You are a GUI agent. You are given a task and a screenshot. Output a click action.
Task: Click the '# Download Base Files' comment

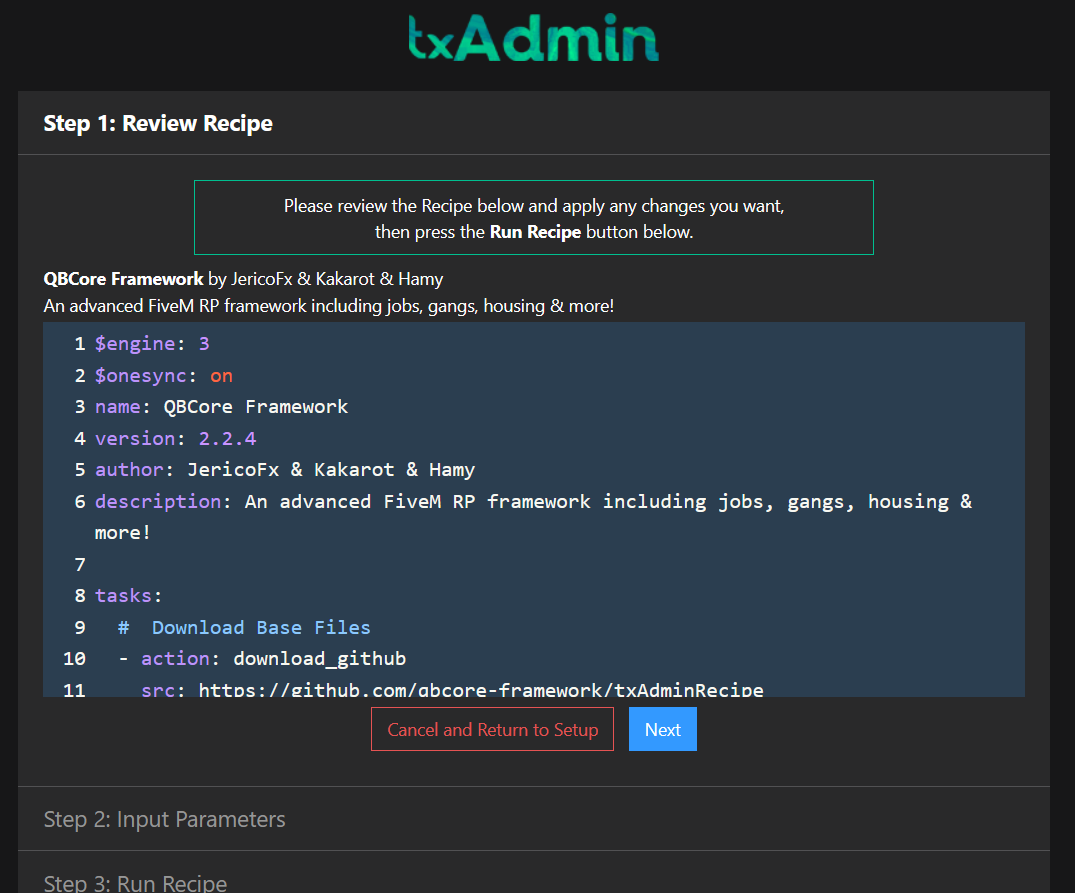(244, 627)
